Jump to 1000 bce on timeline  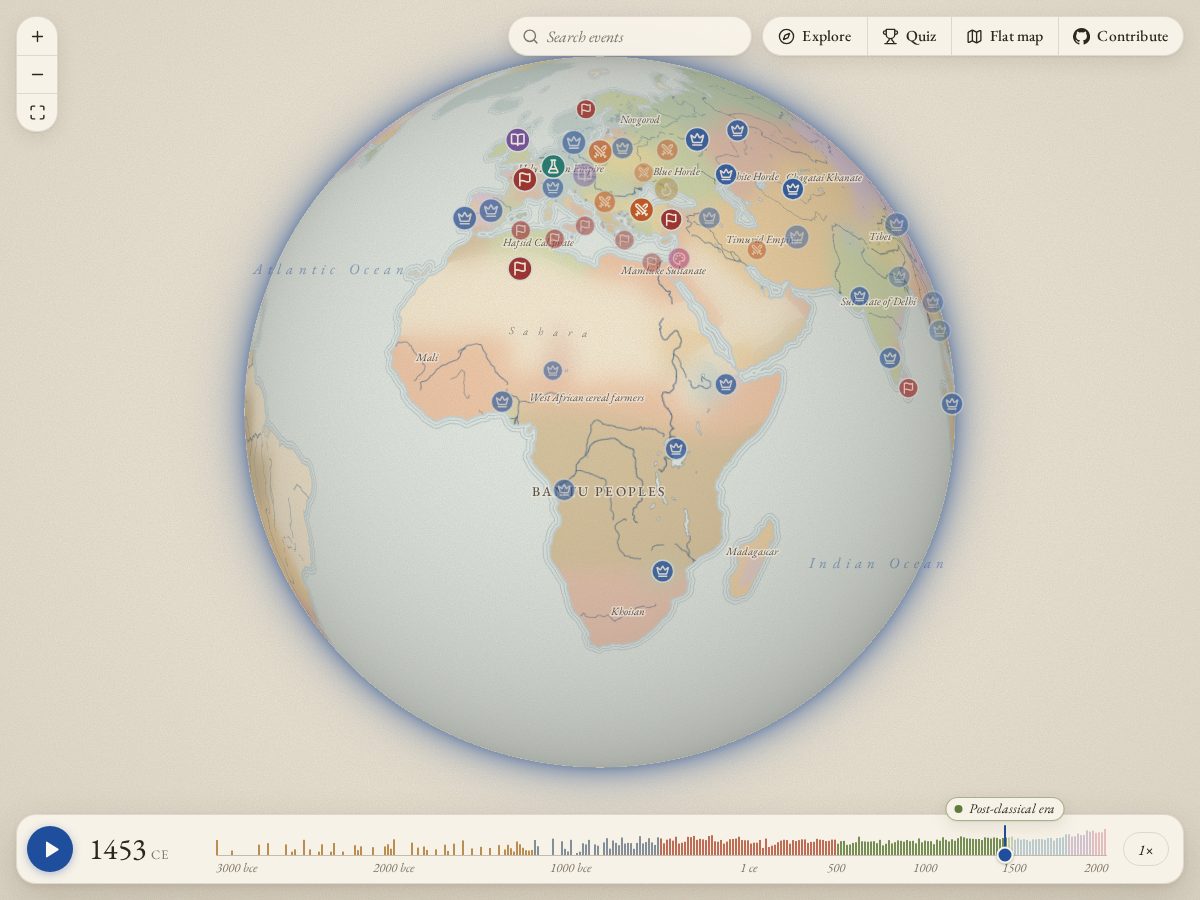click(x=571, y=868)
